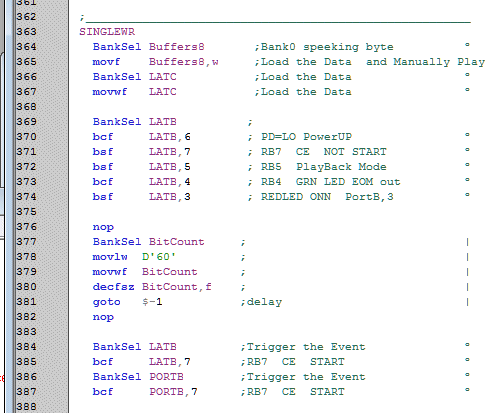Click 'LATB' operand on line 369
Screen dimensions: 492x413
click(x=163, y=122)
